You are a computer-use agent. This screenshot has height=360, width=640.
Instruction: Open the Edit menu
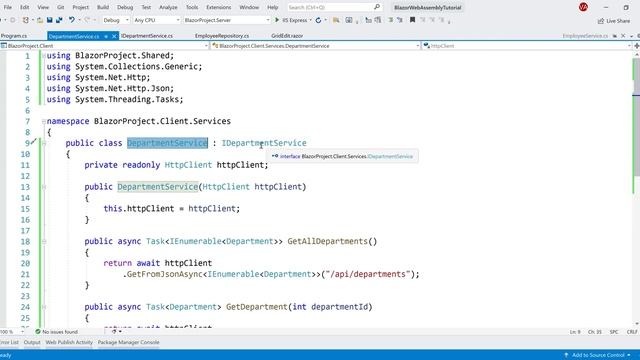(x=24, y=7)
